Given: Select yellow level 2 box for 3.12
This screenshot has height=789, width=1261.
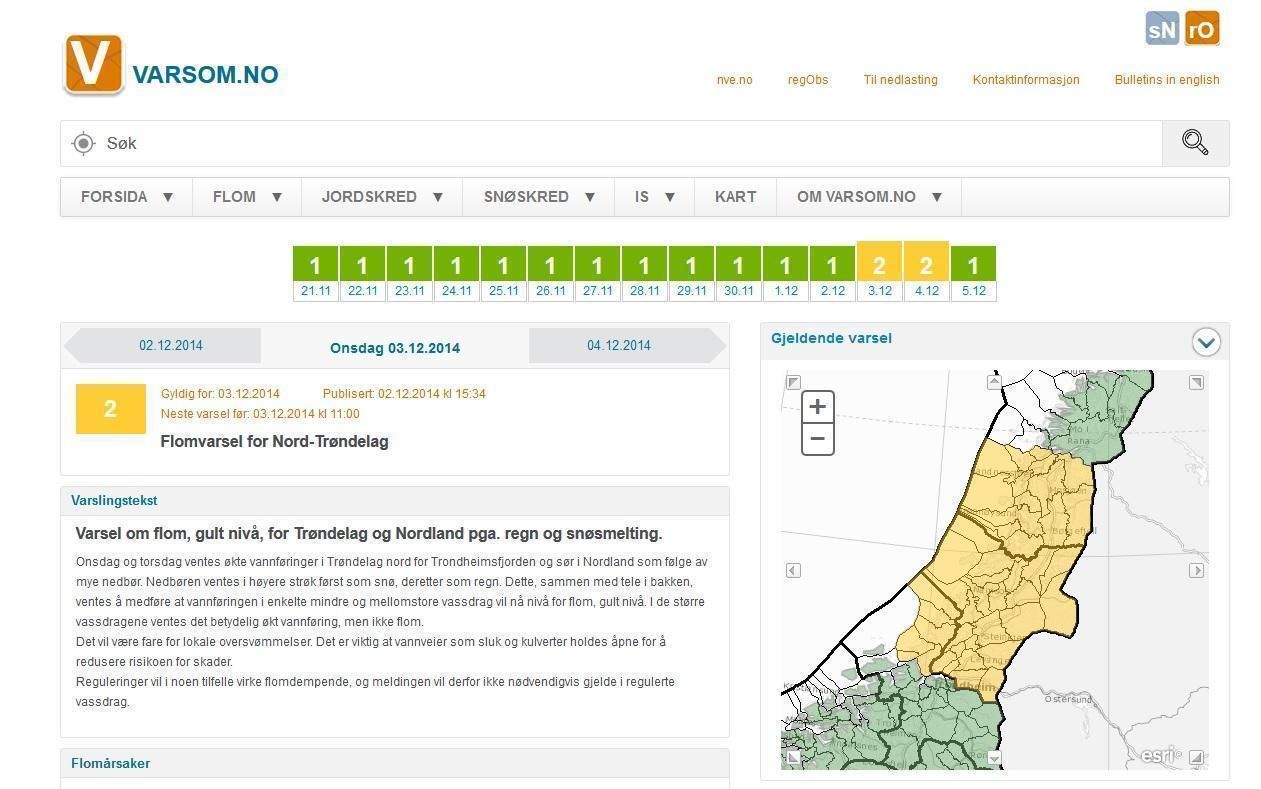Looking at the screenshot, I should pos(879,265).
